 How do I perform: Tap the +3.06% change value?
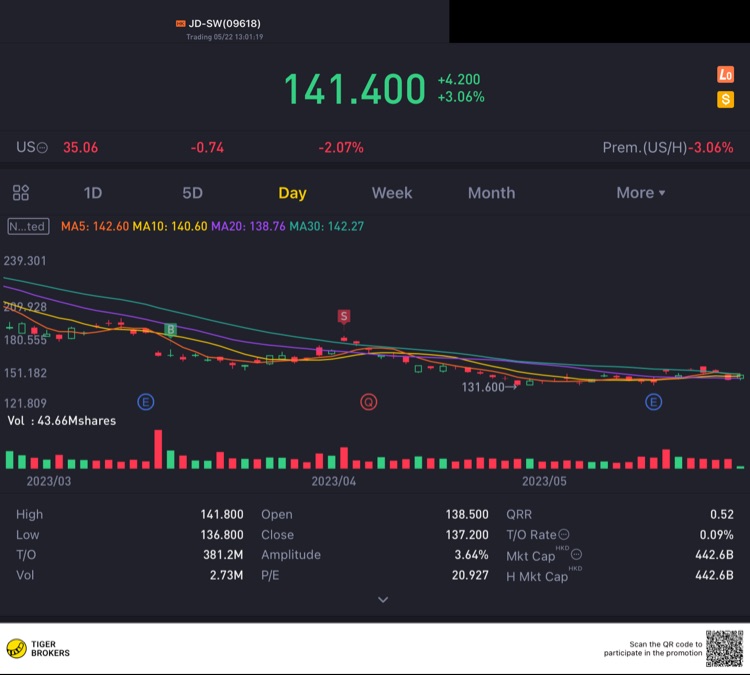[x=461, y=97]
